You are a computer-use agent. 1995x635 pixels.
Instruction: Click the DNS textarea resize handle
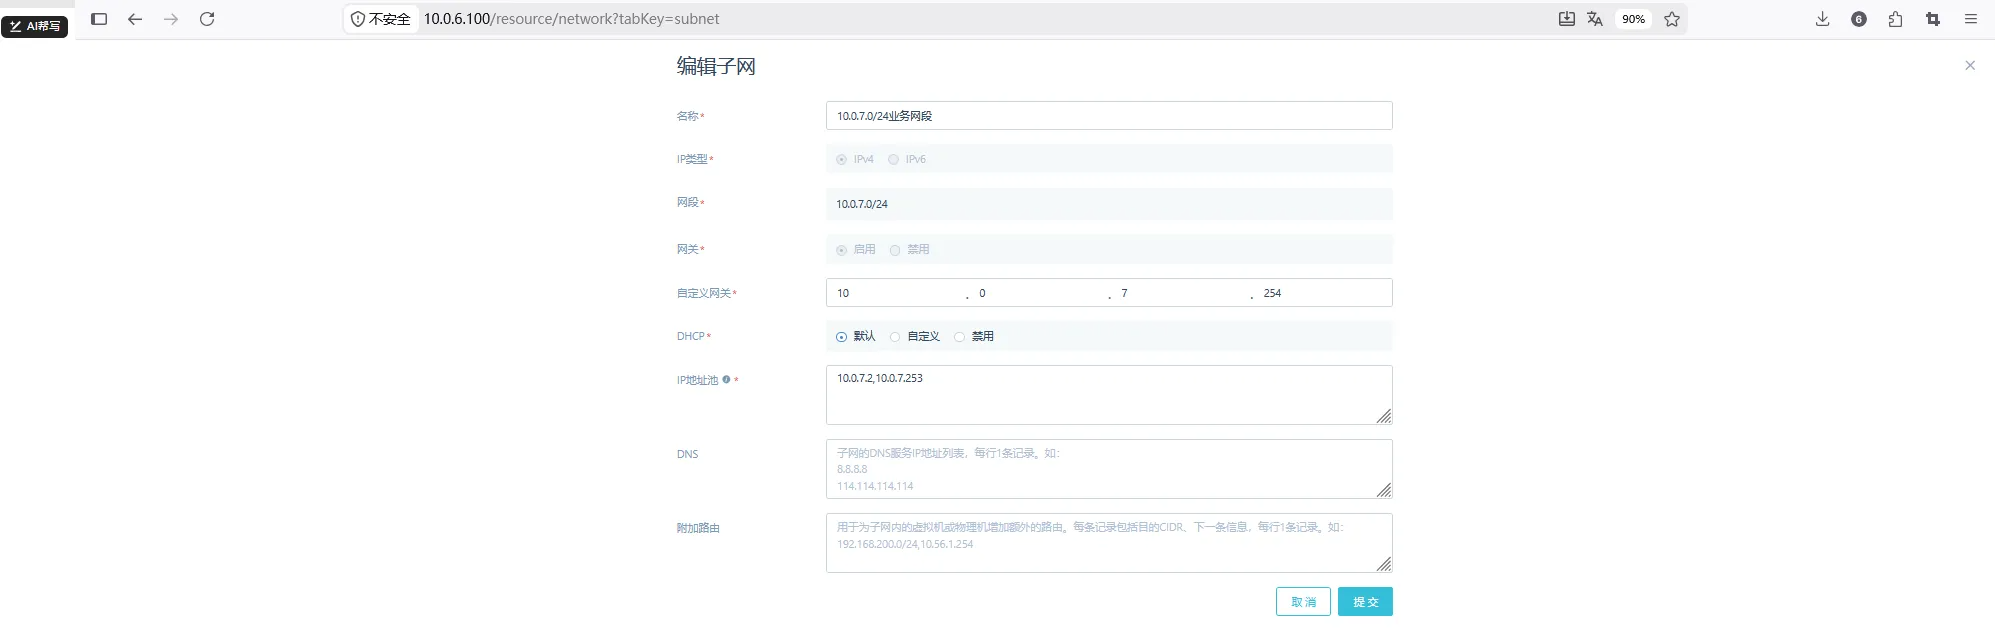[x=1384, y=490]
